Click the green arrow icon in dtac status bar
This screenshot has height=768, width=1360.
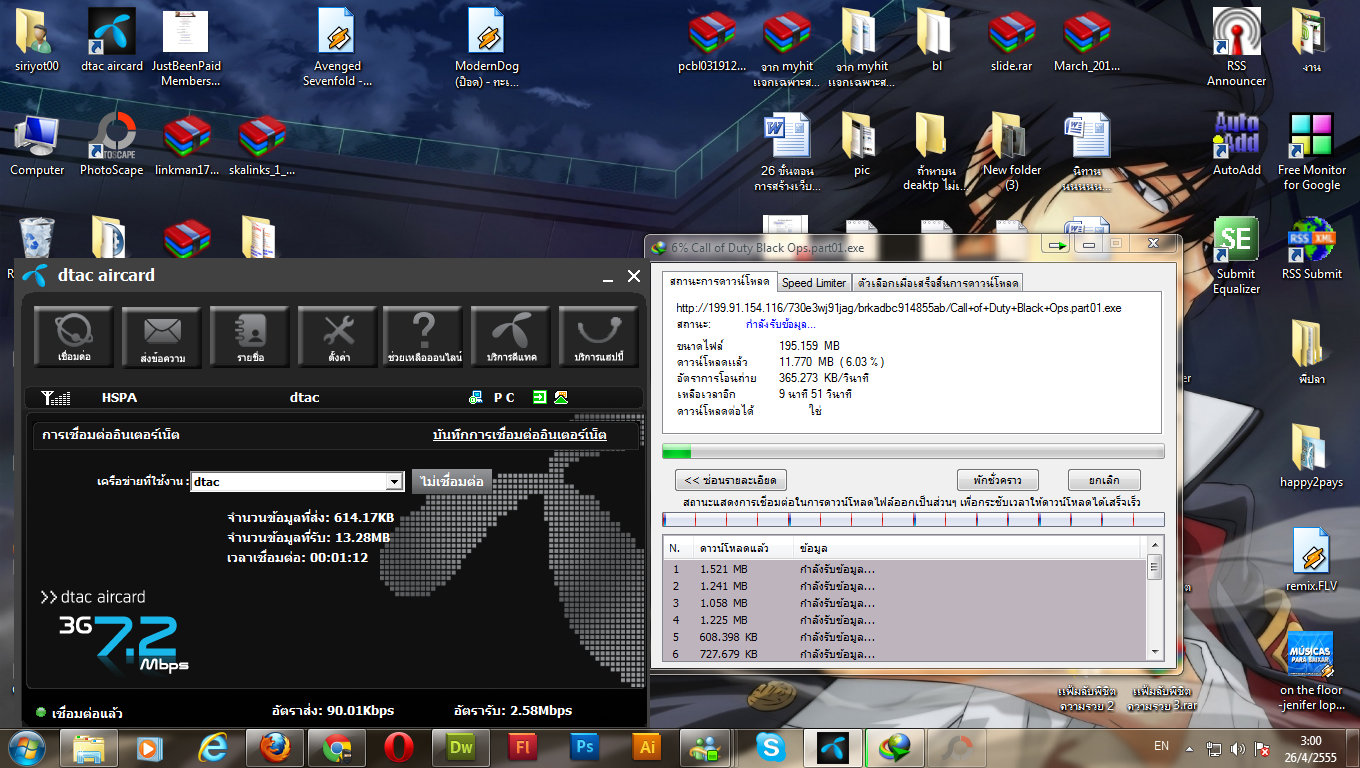(540, 398)
